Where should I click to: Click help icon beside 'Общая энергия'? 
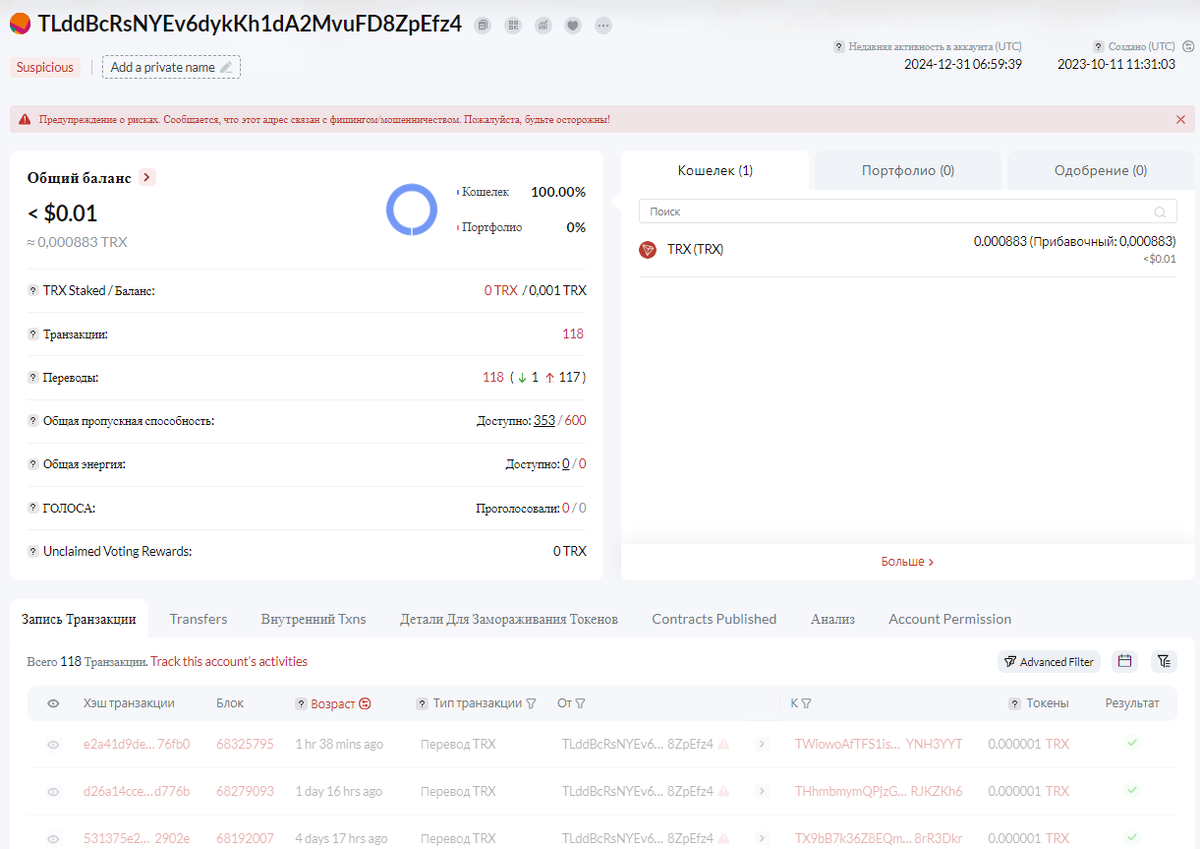(33, 465)
